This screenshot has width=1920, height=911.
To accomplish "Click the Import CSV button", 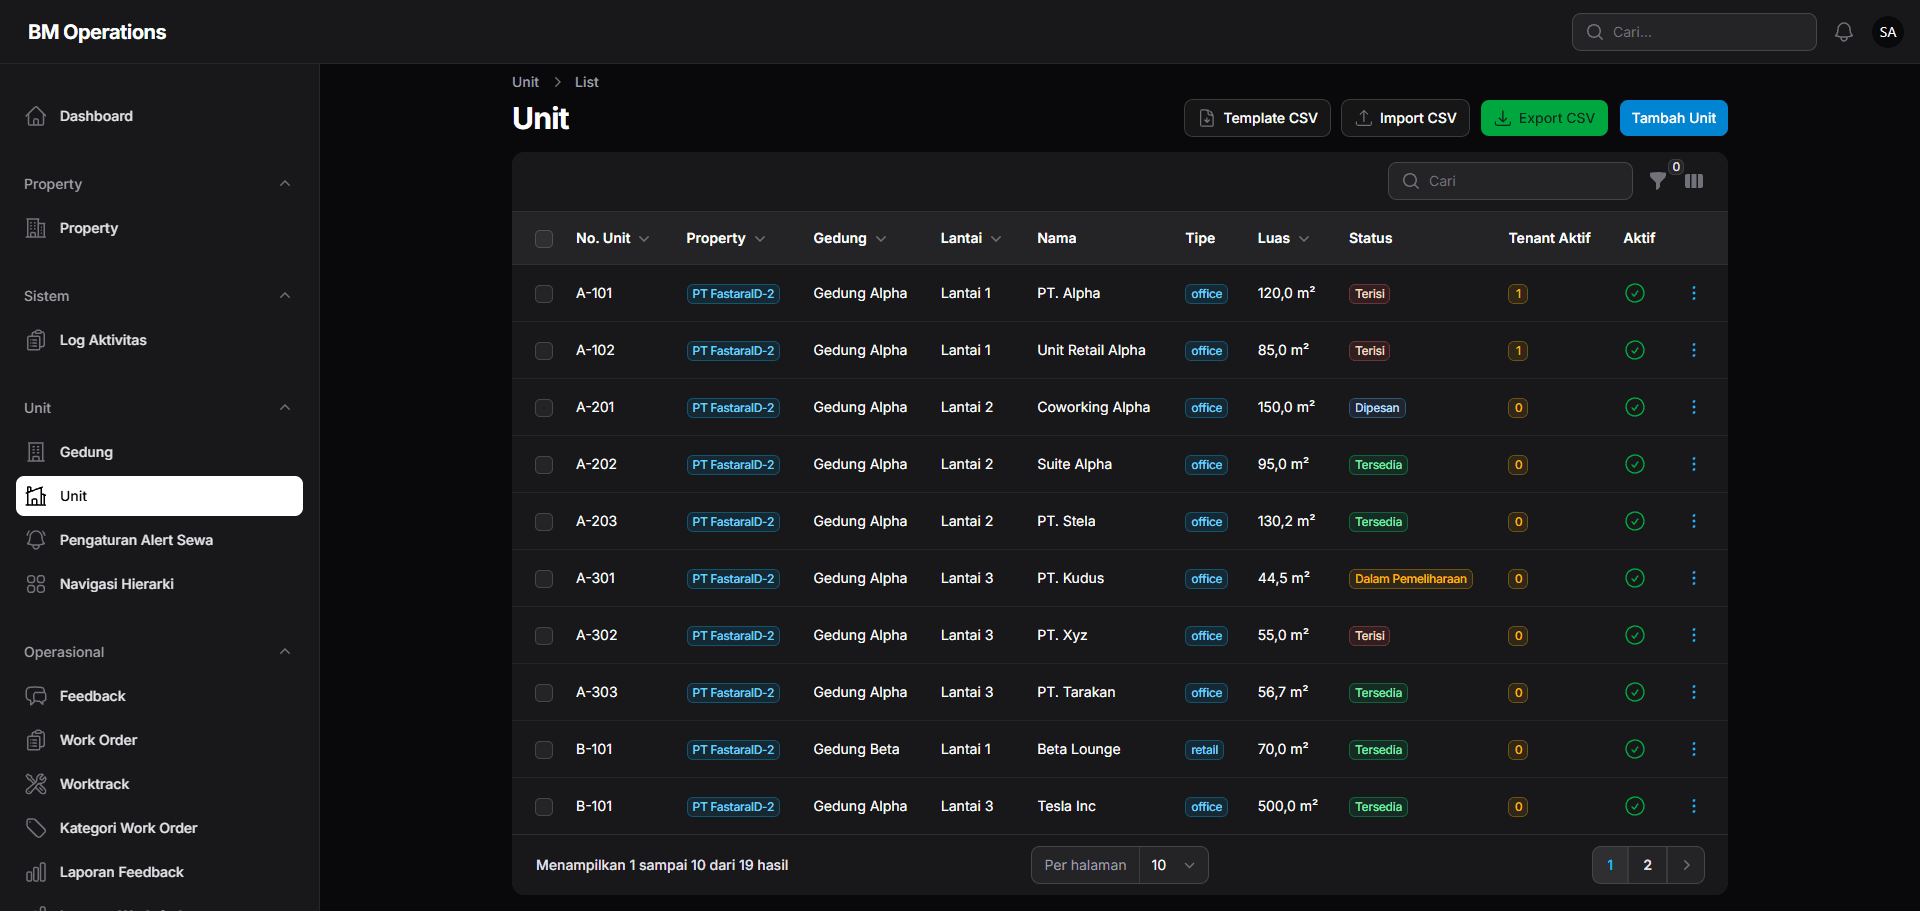I will [x=1405, y=118].
